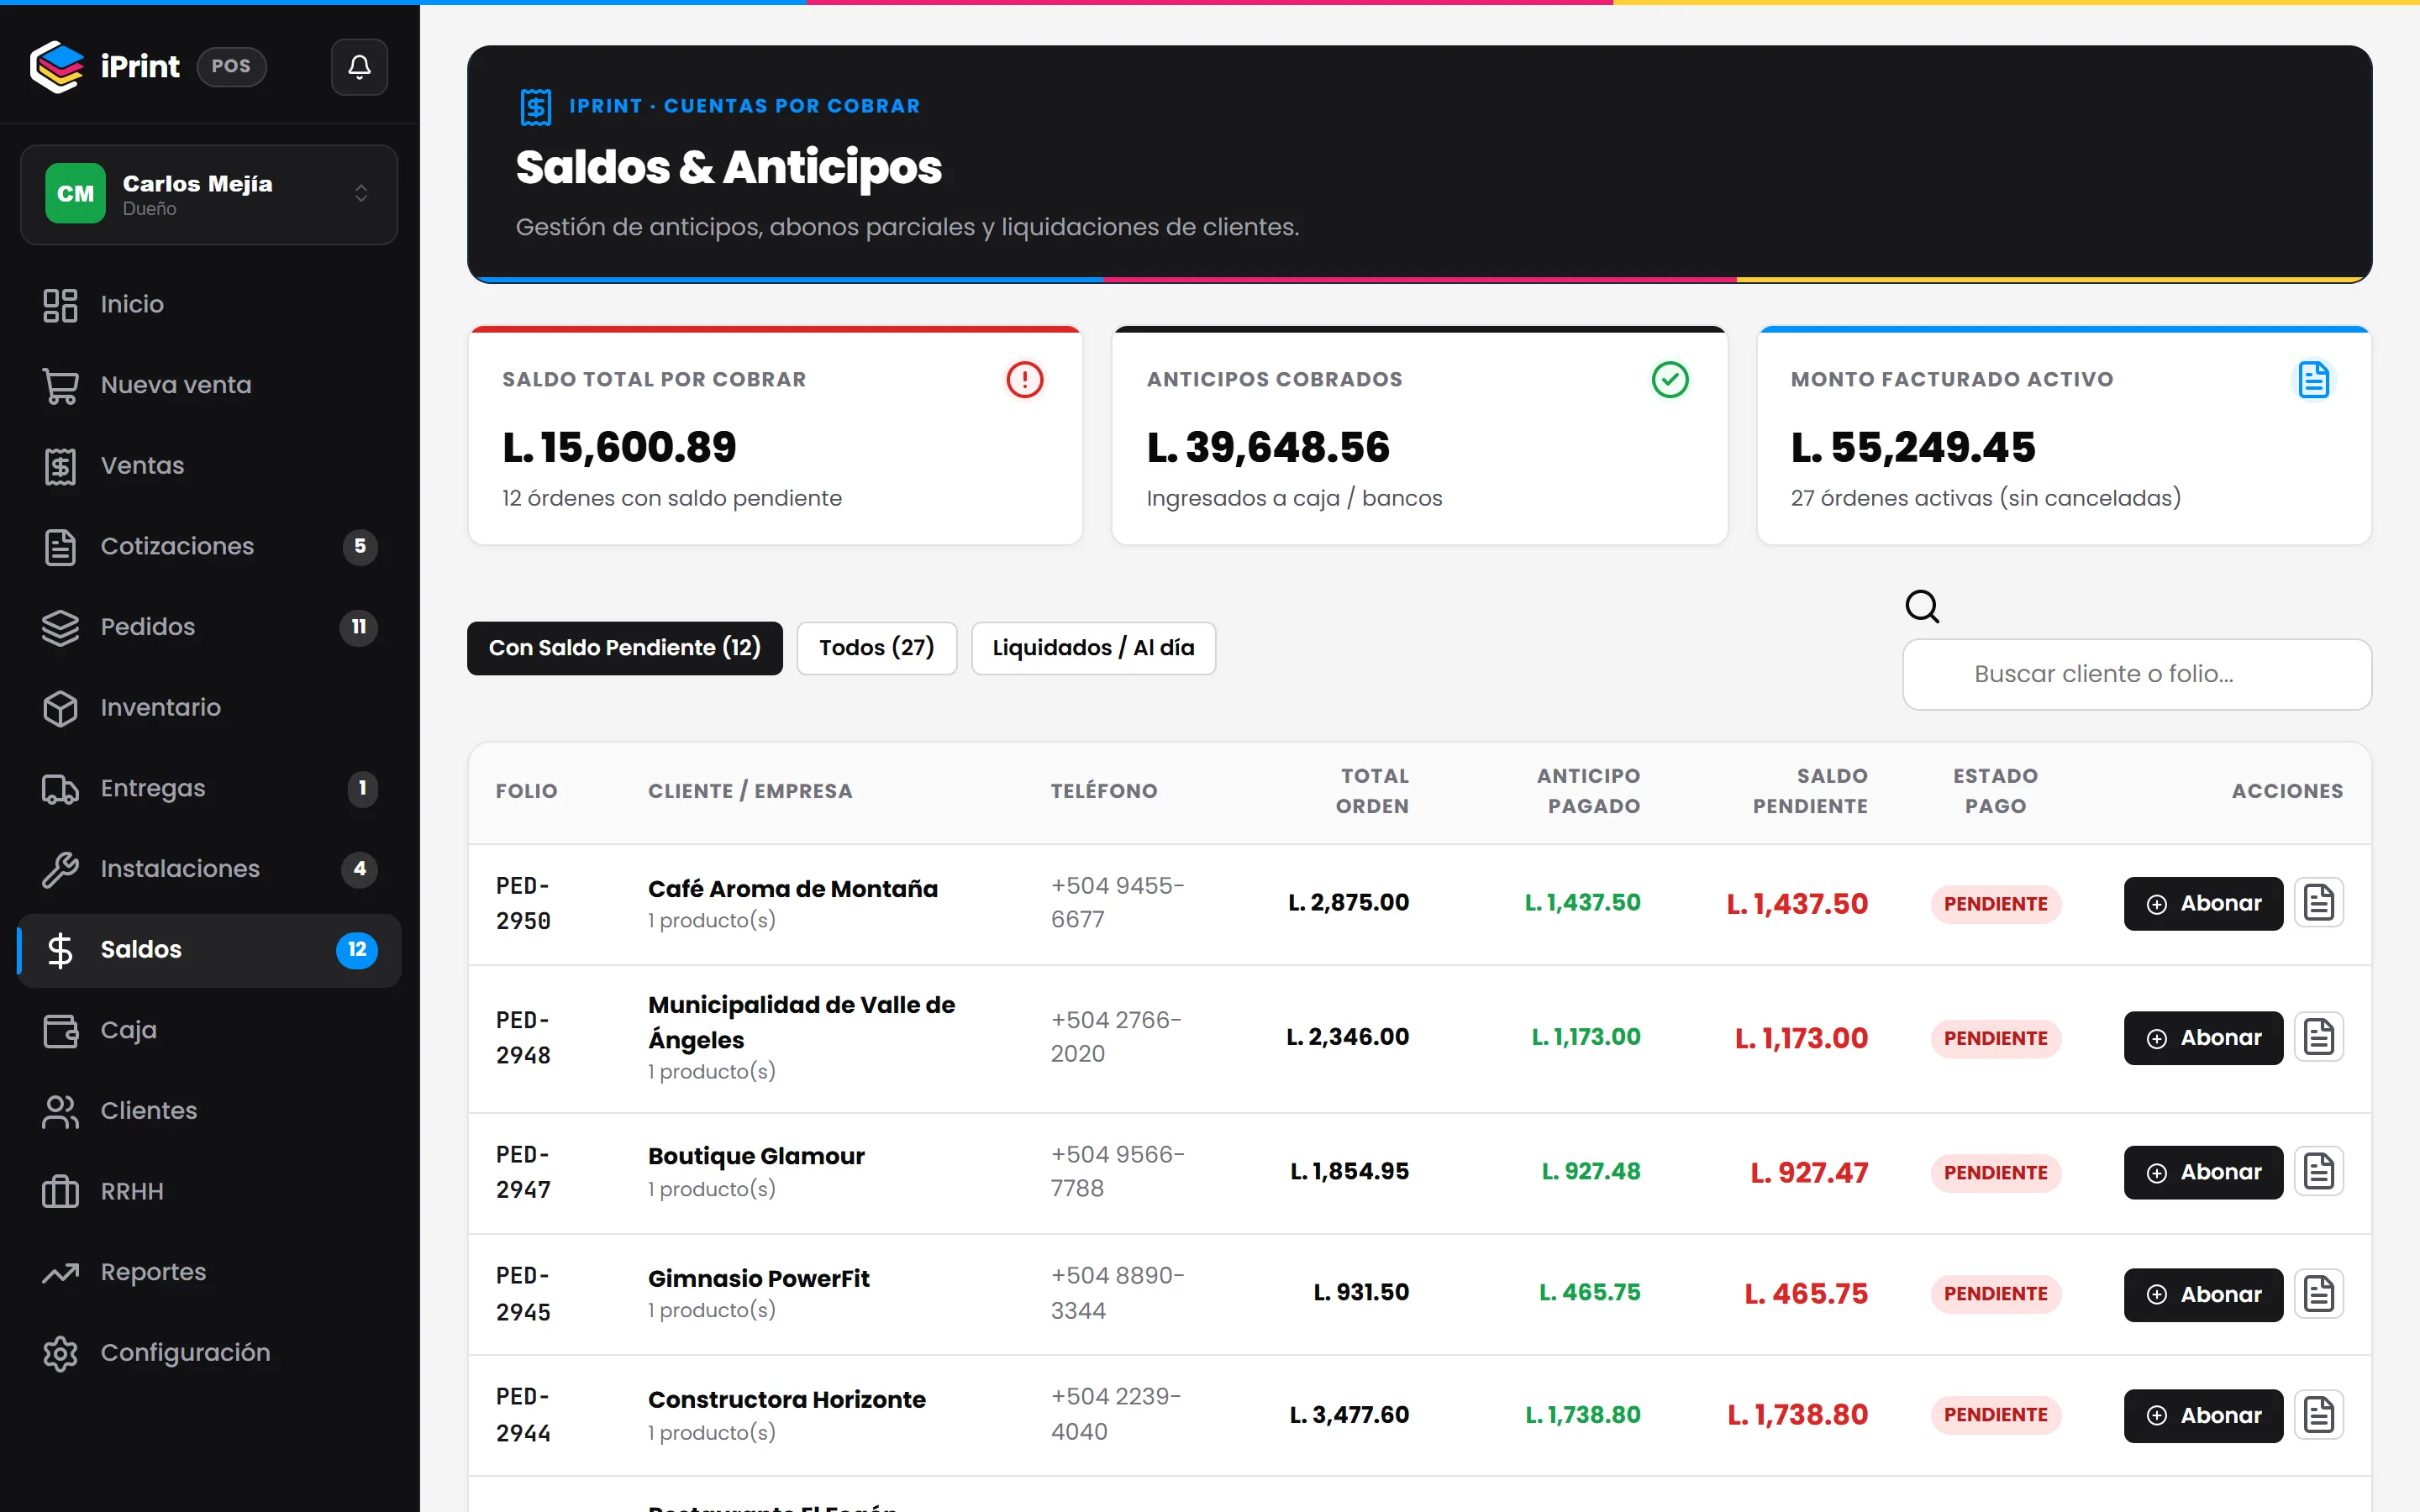Screen dimensions: 2420x1512
Task: Open the Reportes section
Action: coord(209,1273)
